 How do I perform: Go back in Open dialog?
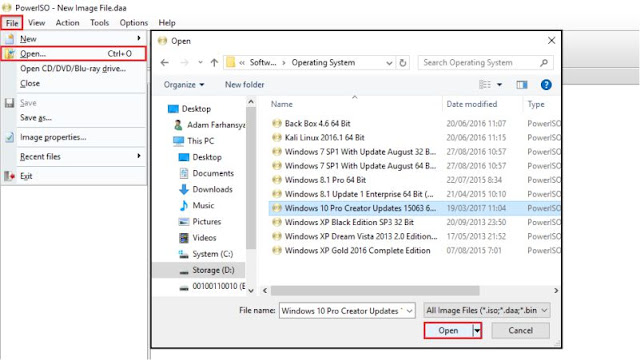click(164, 62)
